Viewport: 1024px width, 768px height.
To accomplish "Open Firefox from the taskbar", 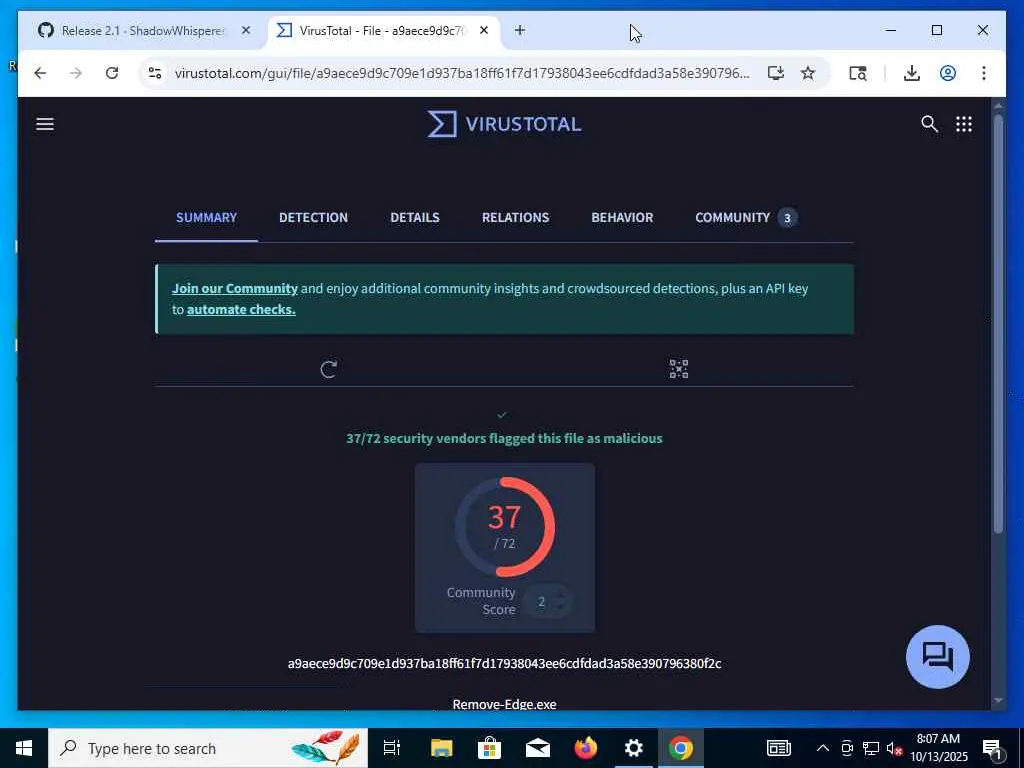I will click(585, 748).
